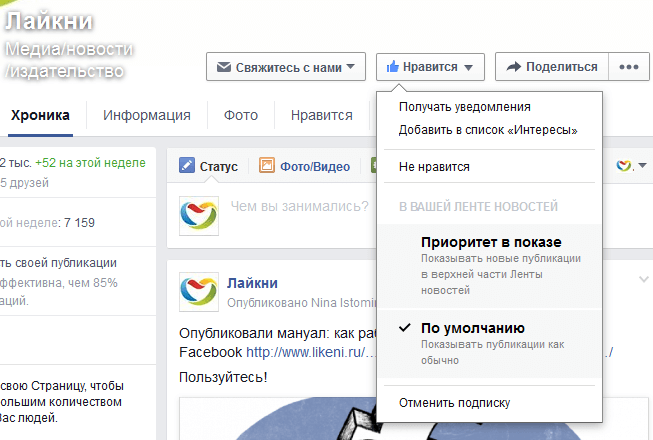
Task: Click the Лайкни page name link in post
Action: coord(252,283)
